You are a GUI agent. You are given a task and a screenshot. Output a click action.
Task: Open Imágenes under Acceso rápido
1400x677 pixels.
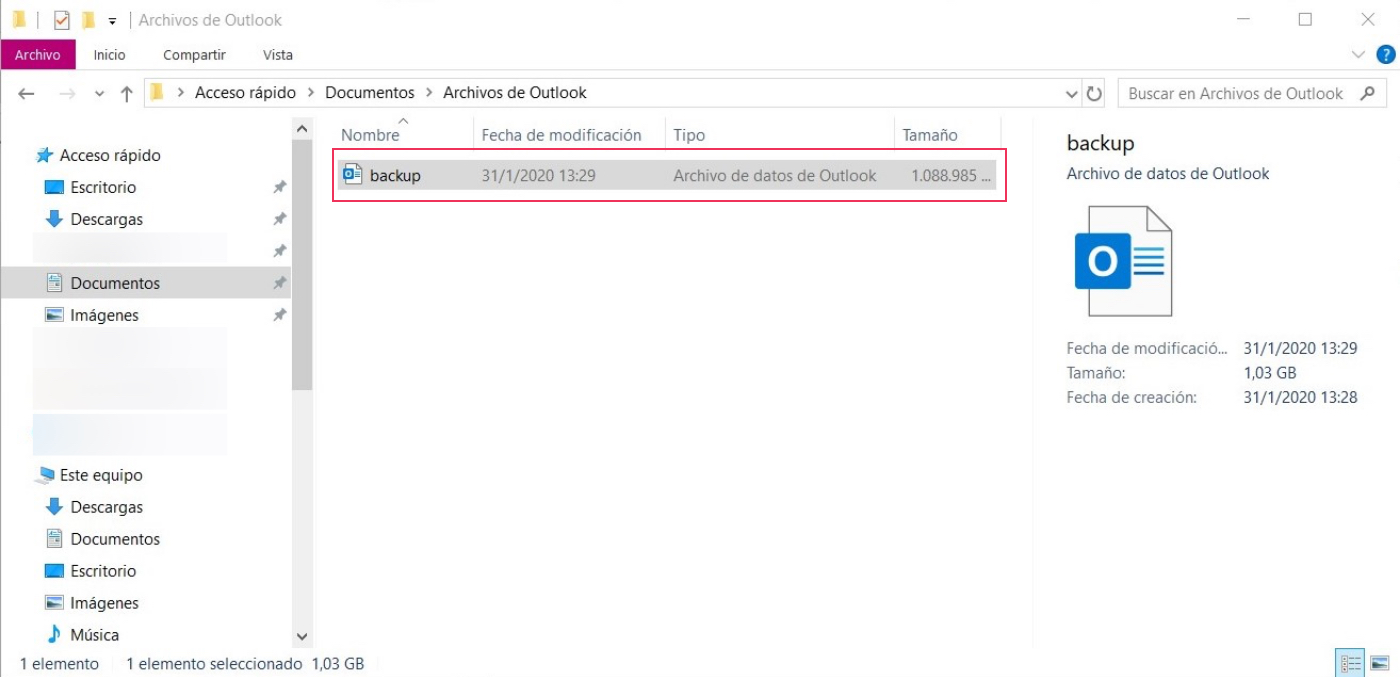pos(104,315)
